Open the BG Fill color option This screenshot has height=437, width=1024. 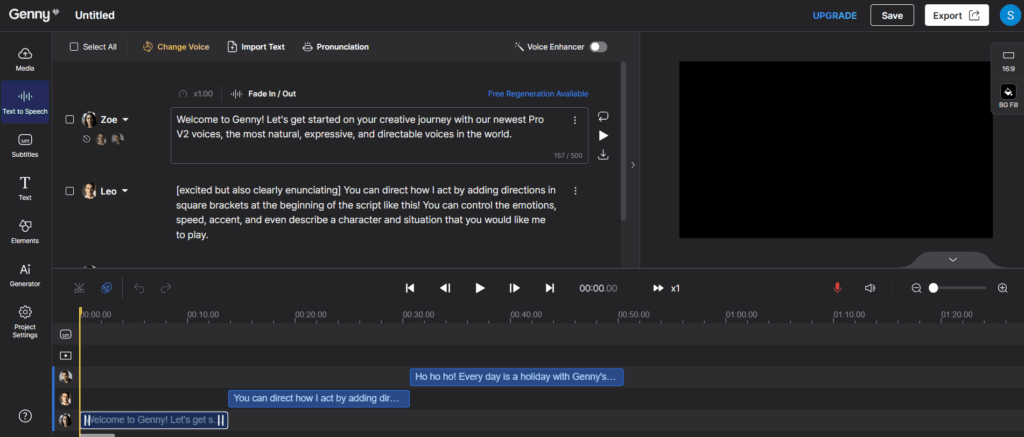pyautogui.click(x=1008, y=97)
